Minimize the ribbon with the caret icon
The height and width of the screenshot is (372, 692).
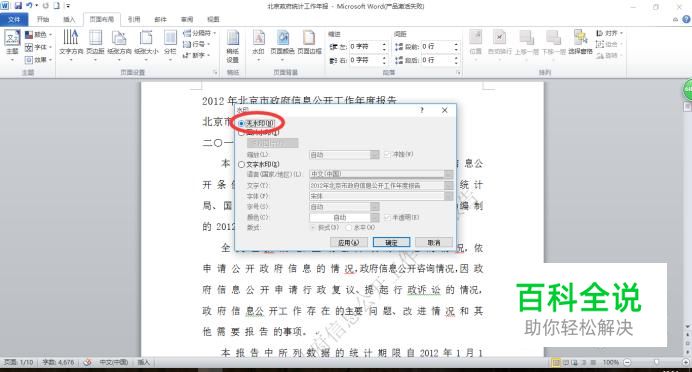coord(675,19)
